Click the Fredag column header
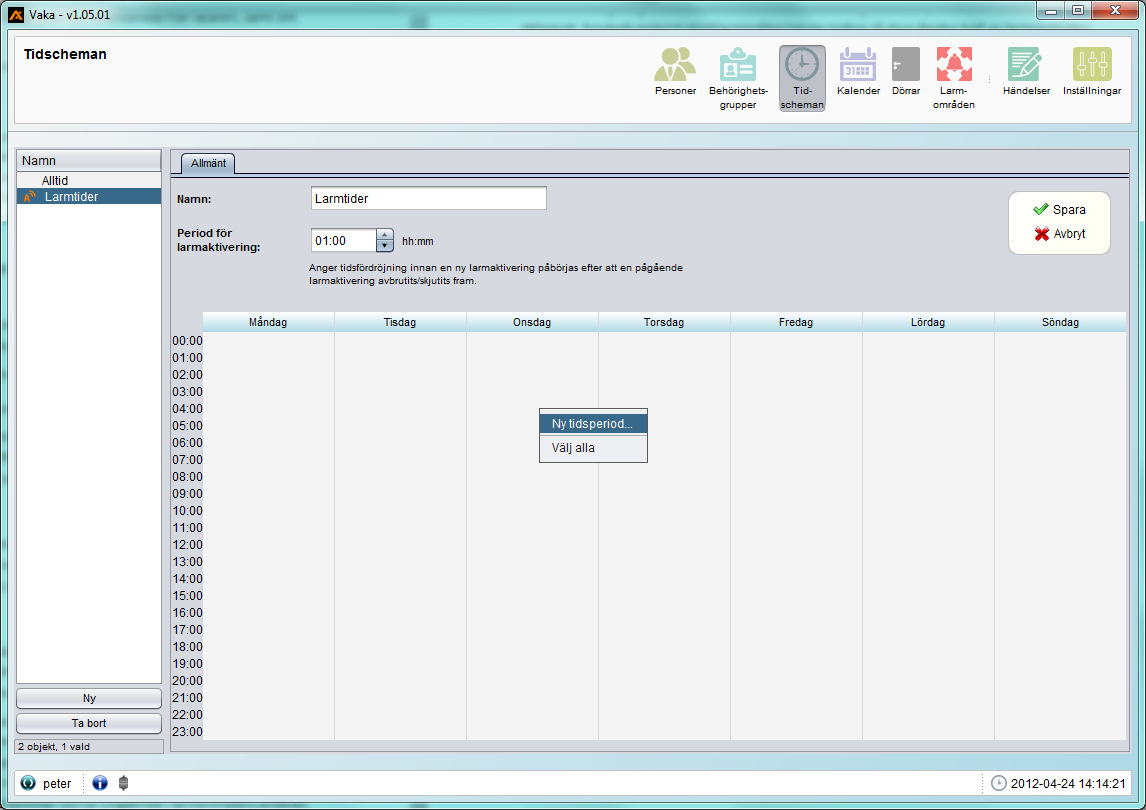 [796, 322]
